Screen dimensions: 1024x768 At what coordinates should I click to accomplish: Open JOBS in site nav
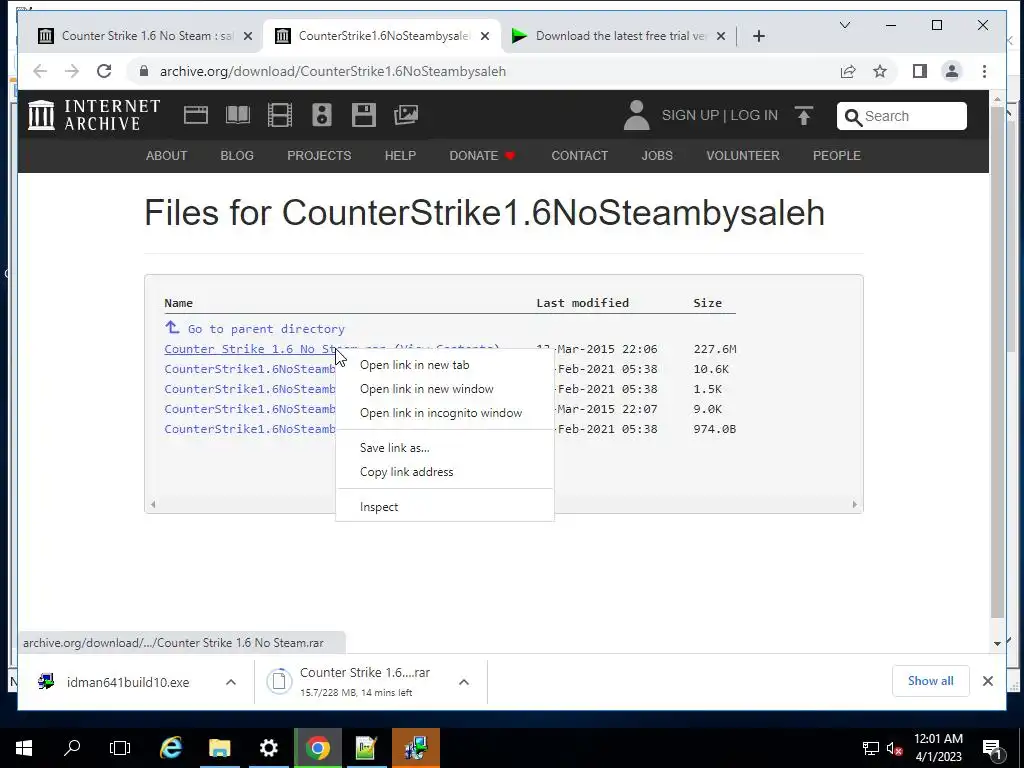click(656, 155)
